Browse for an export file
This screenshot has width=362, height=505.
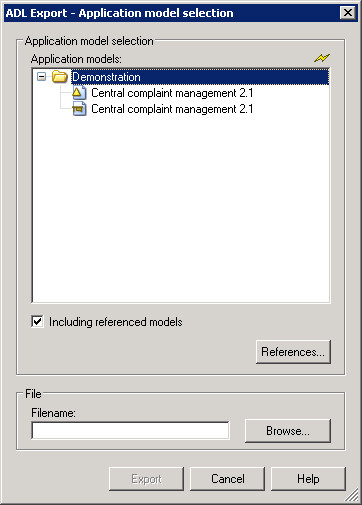pos(288,431)
